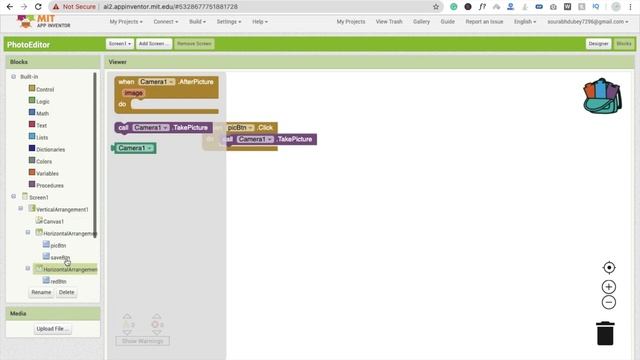Click the Rename button
The height and width of the screenshot is (360, 640).
[41, 292]
